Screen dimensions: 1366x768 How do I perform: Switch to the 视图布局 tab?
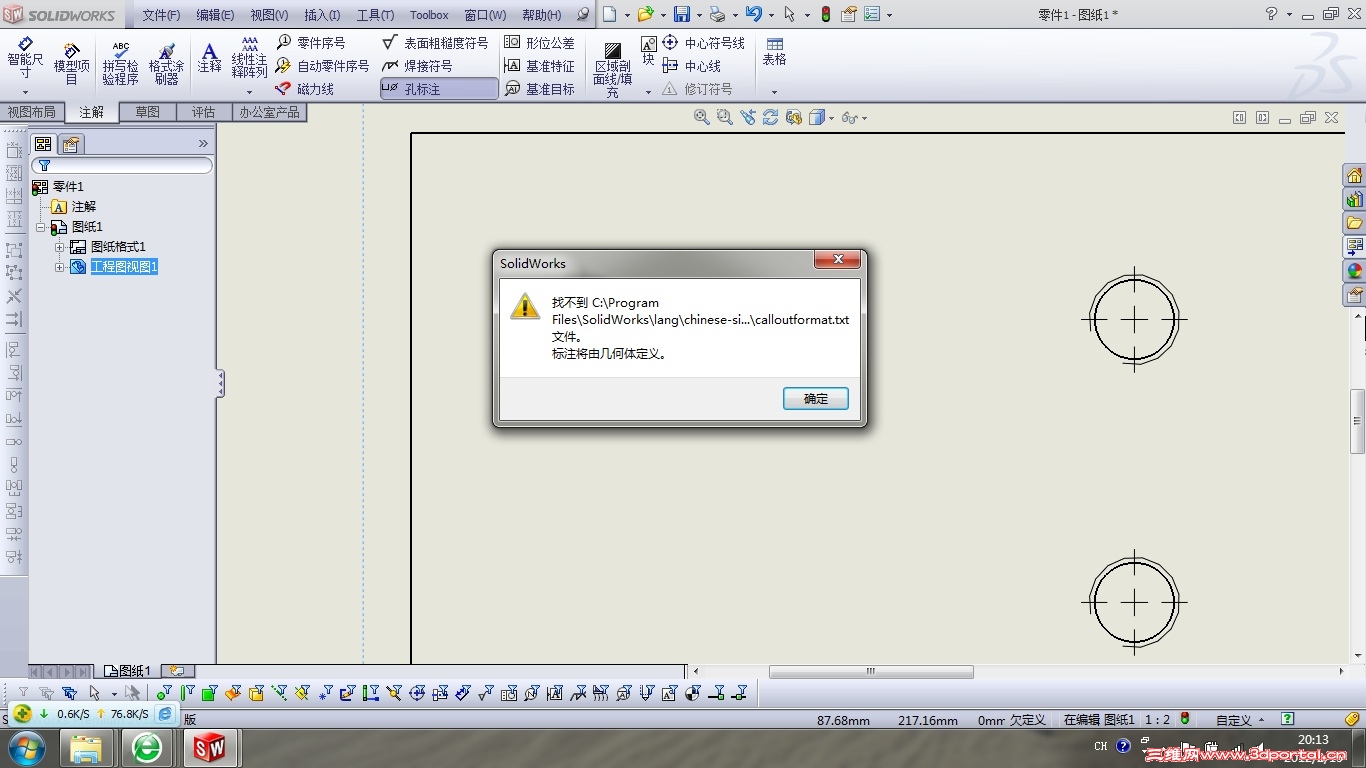tap(32, 112)
